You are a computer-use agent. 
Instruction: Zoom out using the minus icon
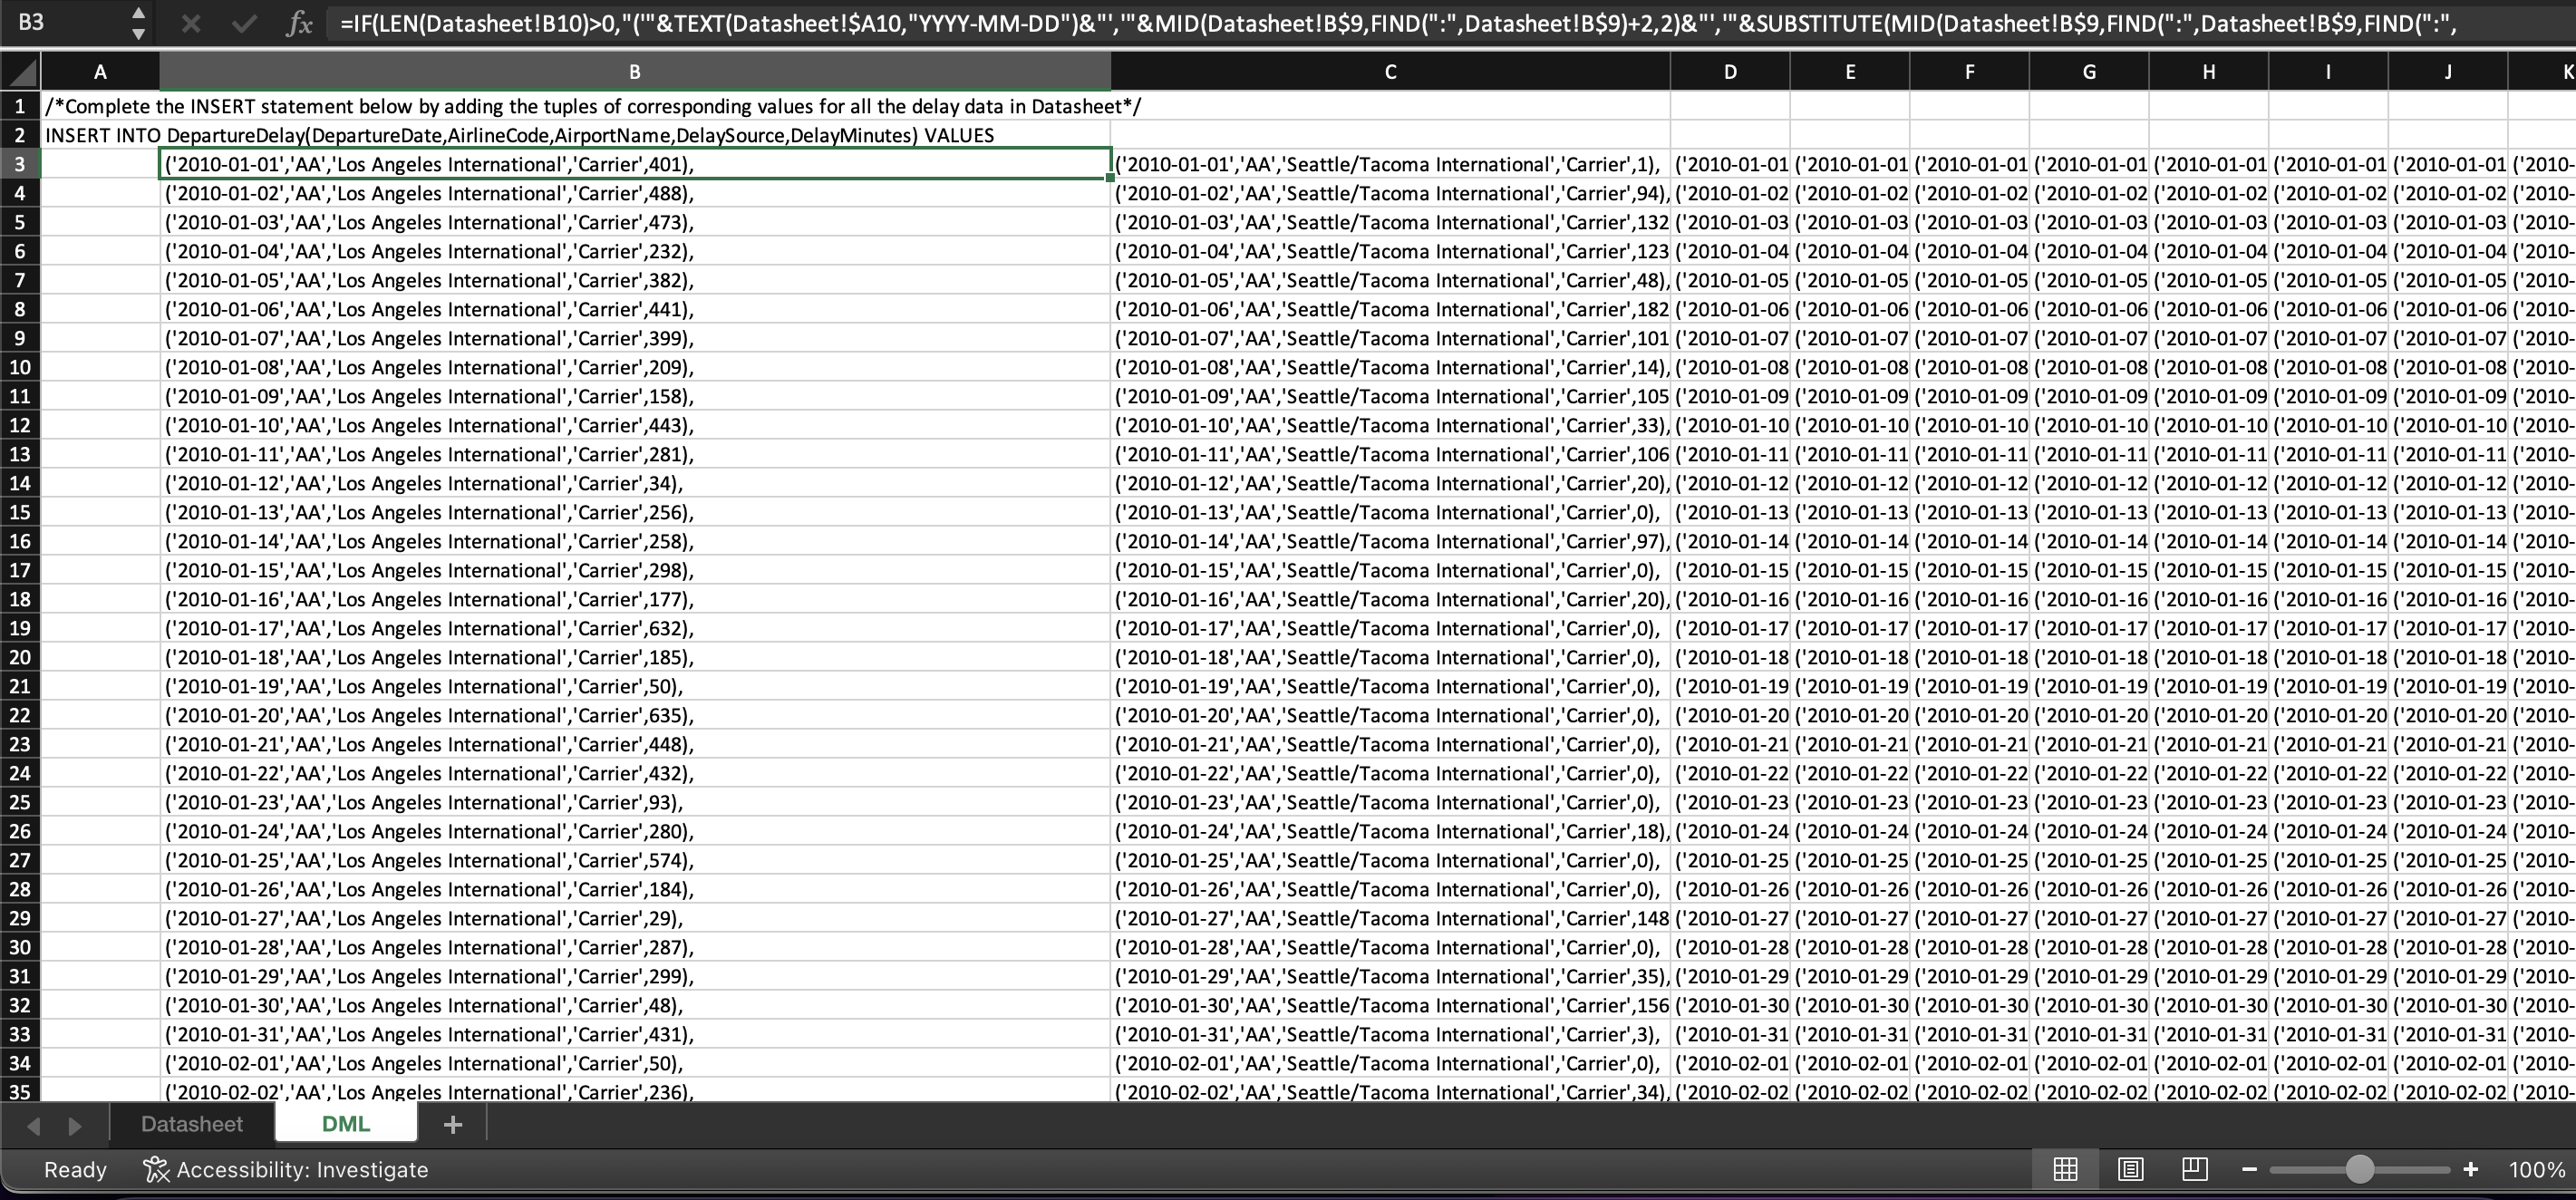pyautogui.click(x=2250, y=1168)
